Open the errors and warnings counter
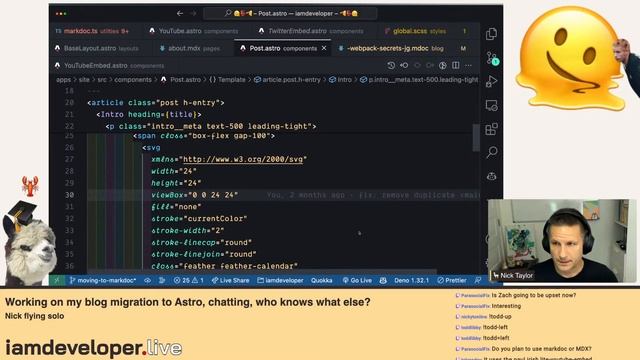The image size is (640, 360). coord(189,280)
